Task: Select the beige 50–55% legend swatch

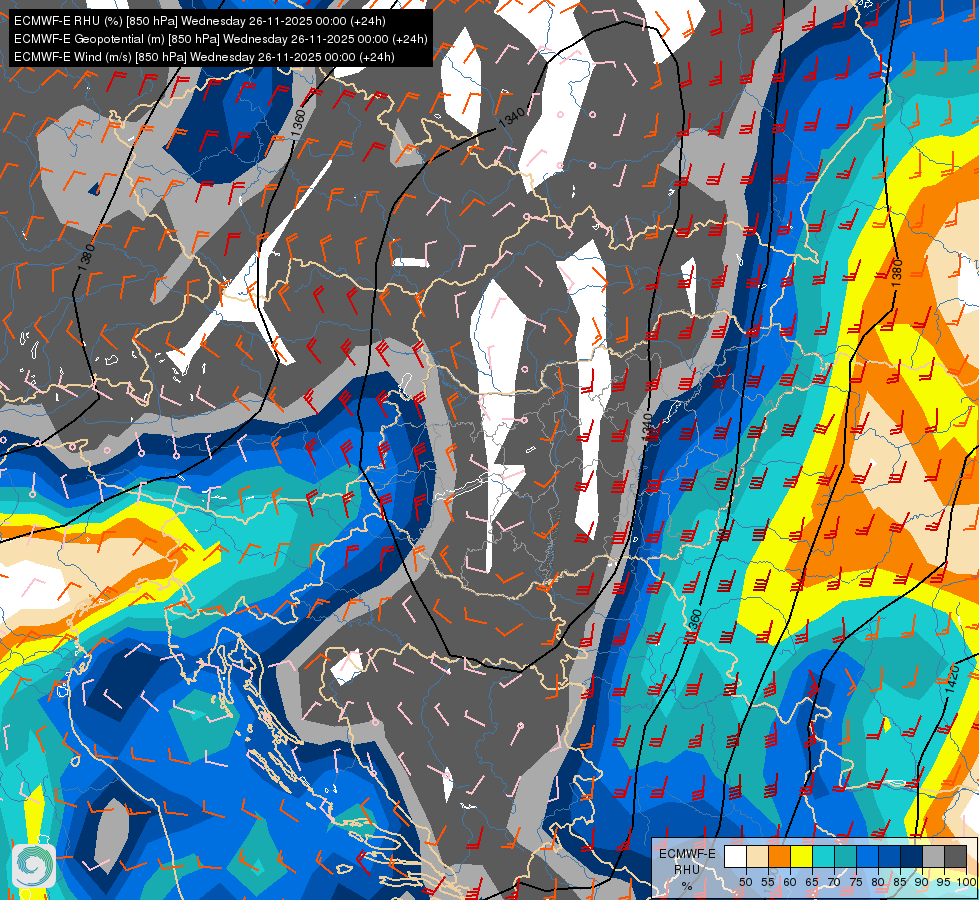Action: tap(757, 856)
